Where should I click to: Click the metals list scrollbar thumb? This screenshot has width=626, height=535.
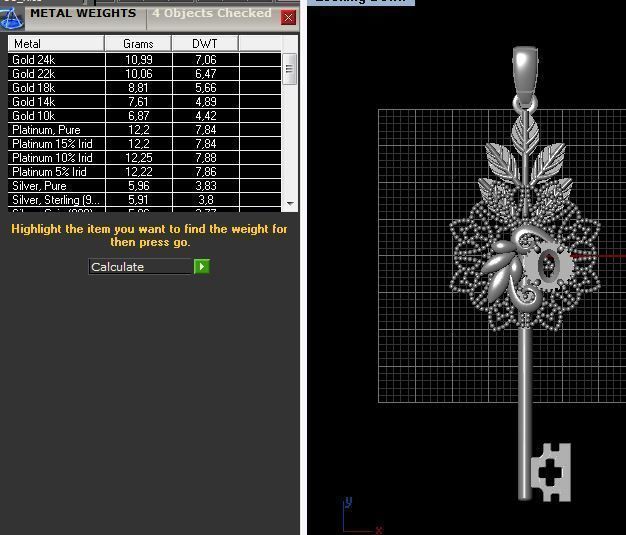(x=291, y=70)
